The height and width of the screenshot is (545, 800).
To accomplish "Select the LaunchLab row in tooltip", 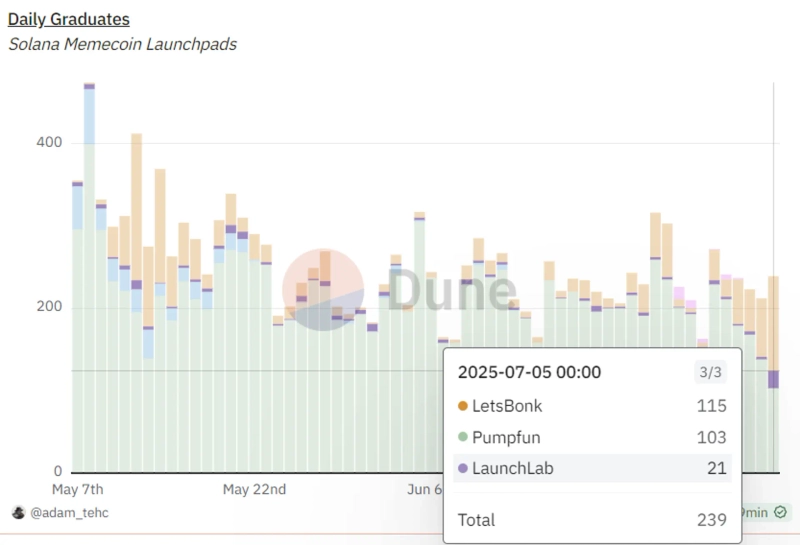I will click(x=592, y=468).
